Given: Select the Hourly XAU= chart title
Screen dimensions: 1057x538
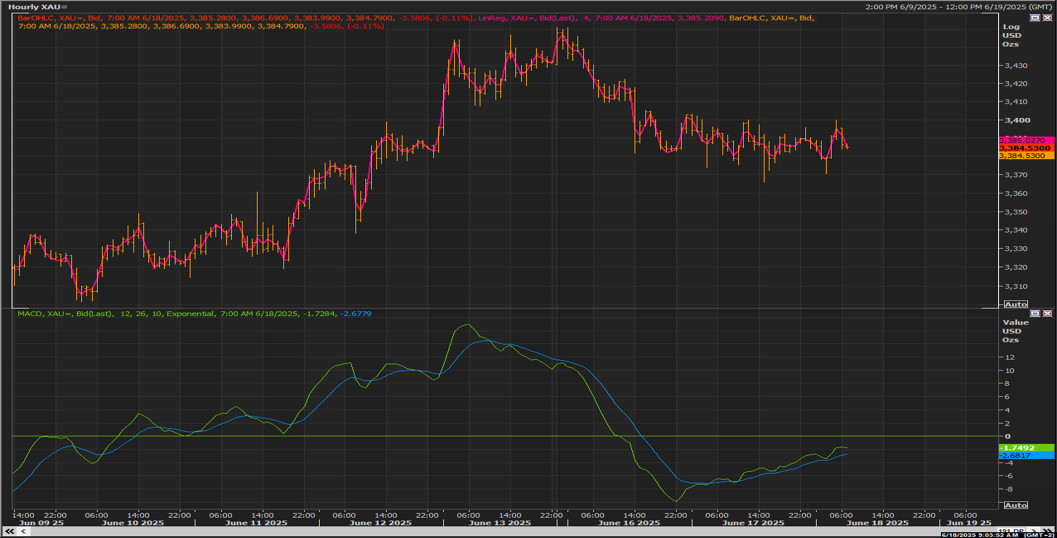Looking at the screenshot, I should [x=38, y=7].
